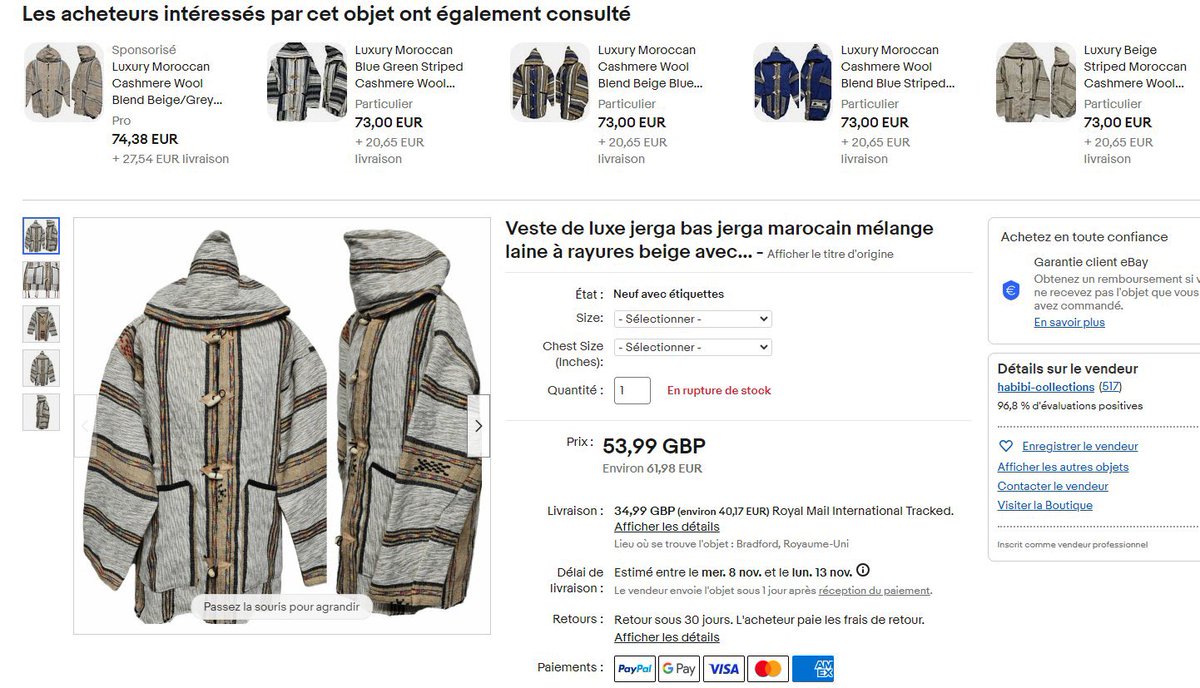Click the eBay guarantee shield icon
Screen dimensions: 1200x688
(1011, 290)
